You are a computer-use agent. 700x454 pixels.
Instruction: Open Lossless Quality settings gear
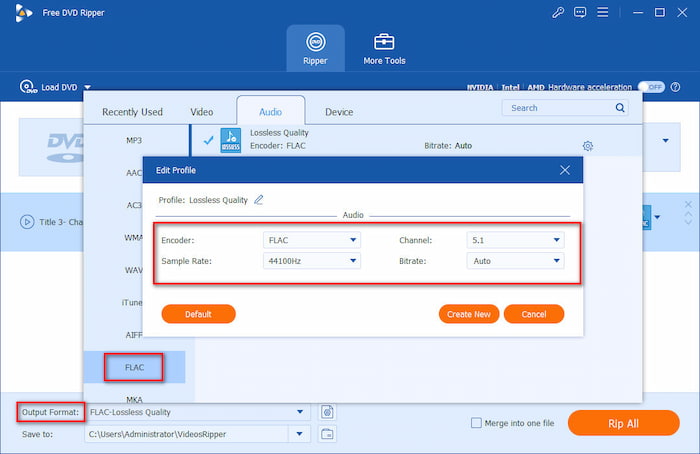point(588,146)
